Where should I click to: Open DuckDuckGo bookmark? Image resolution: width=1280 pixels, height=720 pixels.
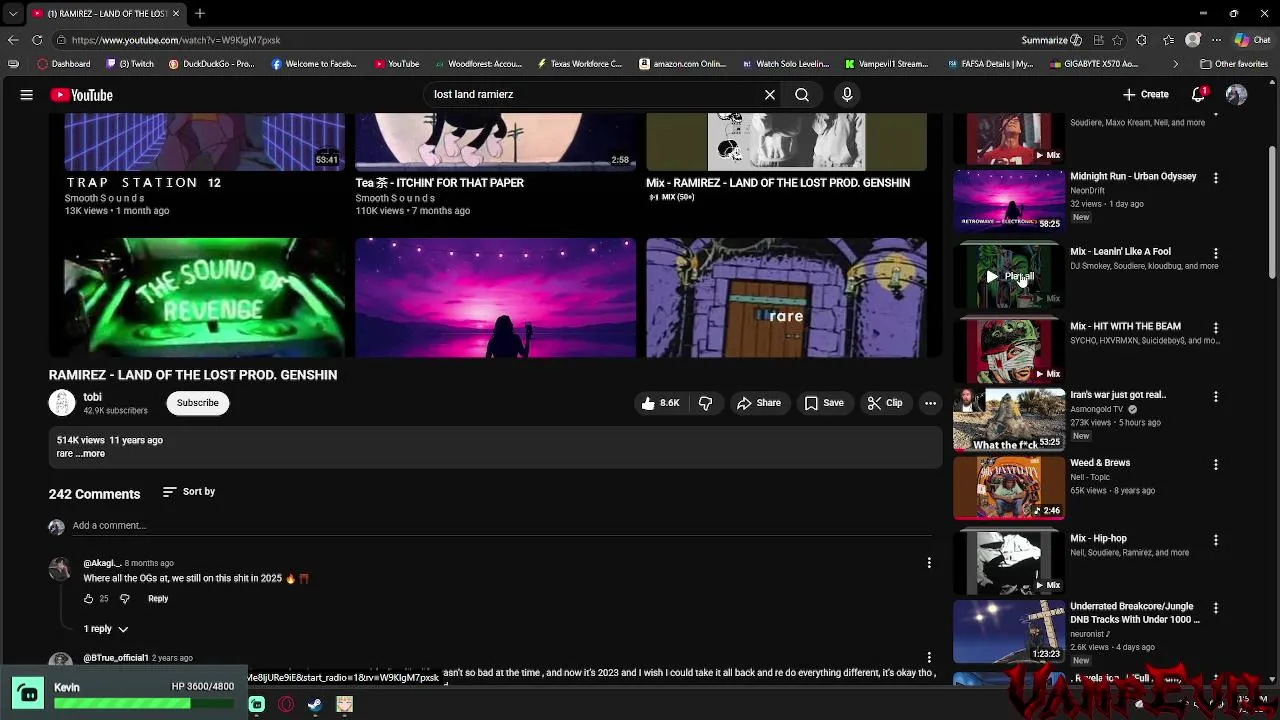point(211,64)
